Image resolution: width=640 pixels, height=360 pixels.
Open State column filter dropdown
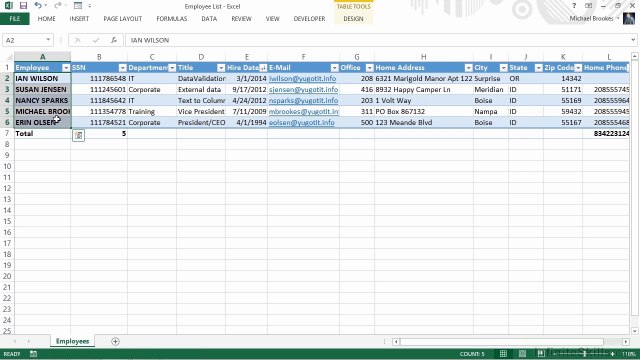click(x=538, y=68)
